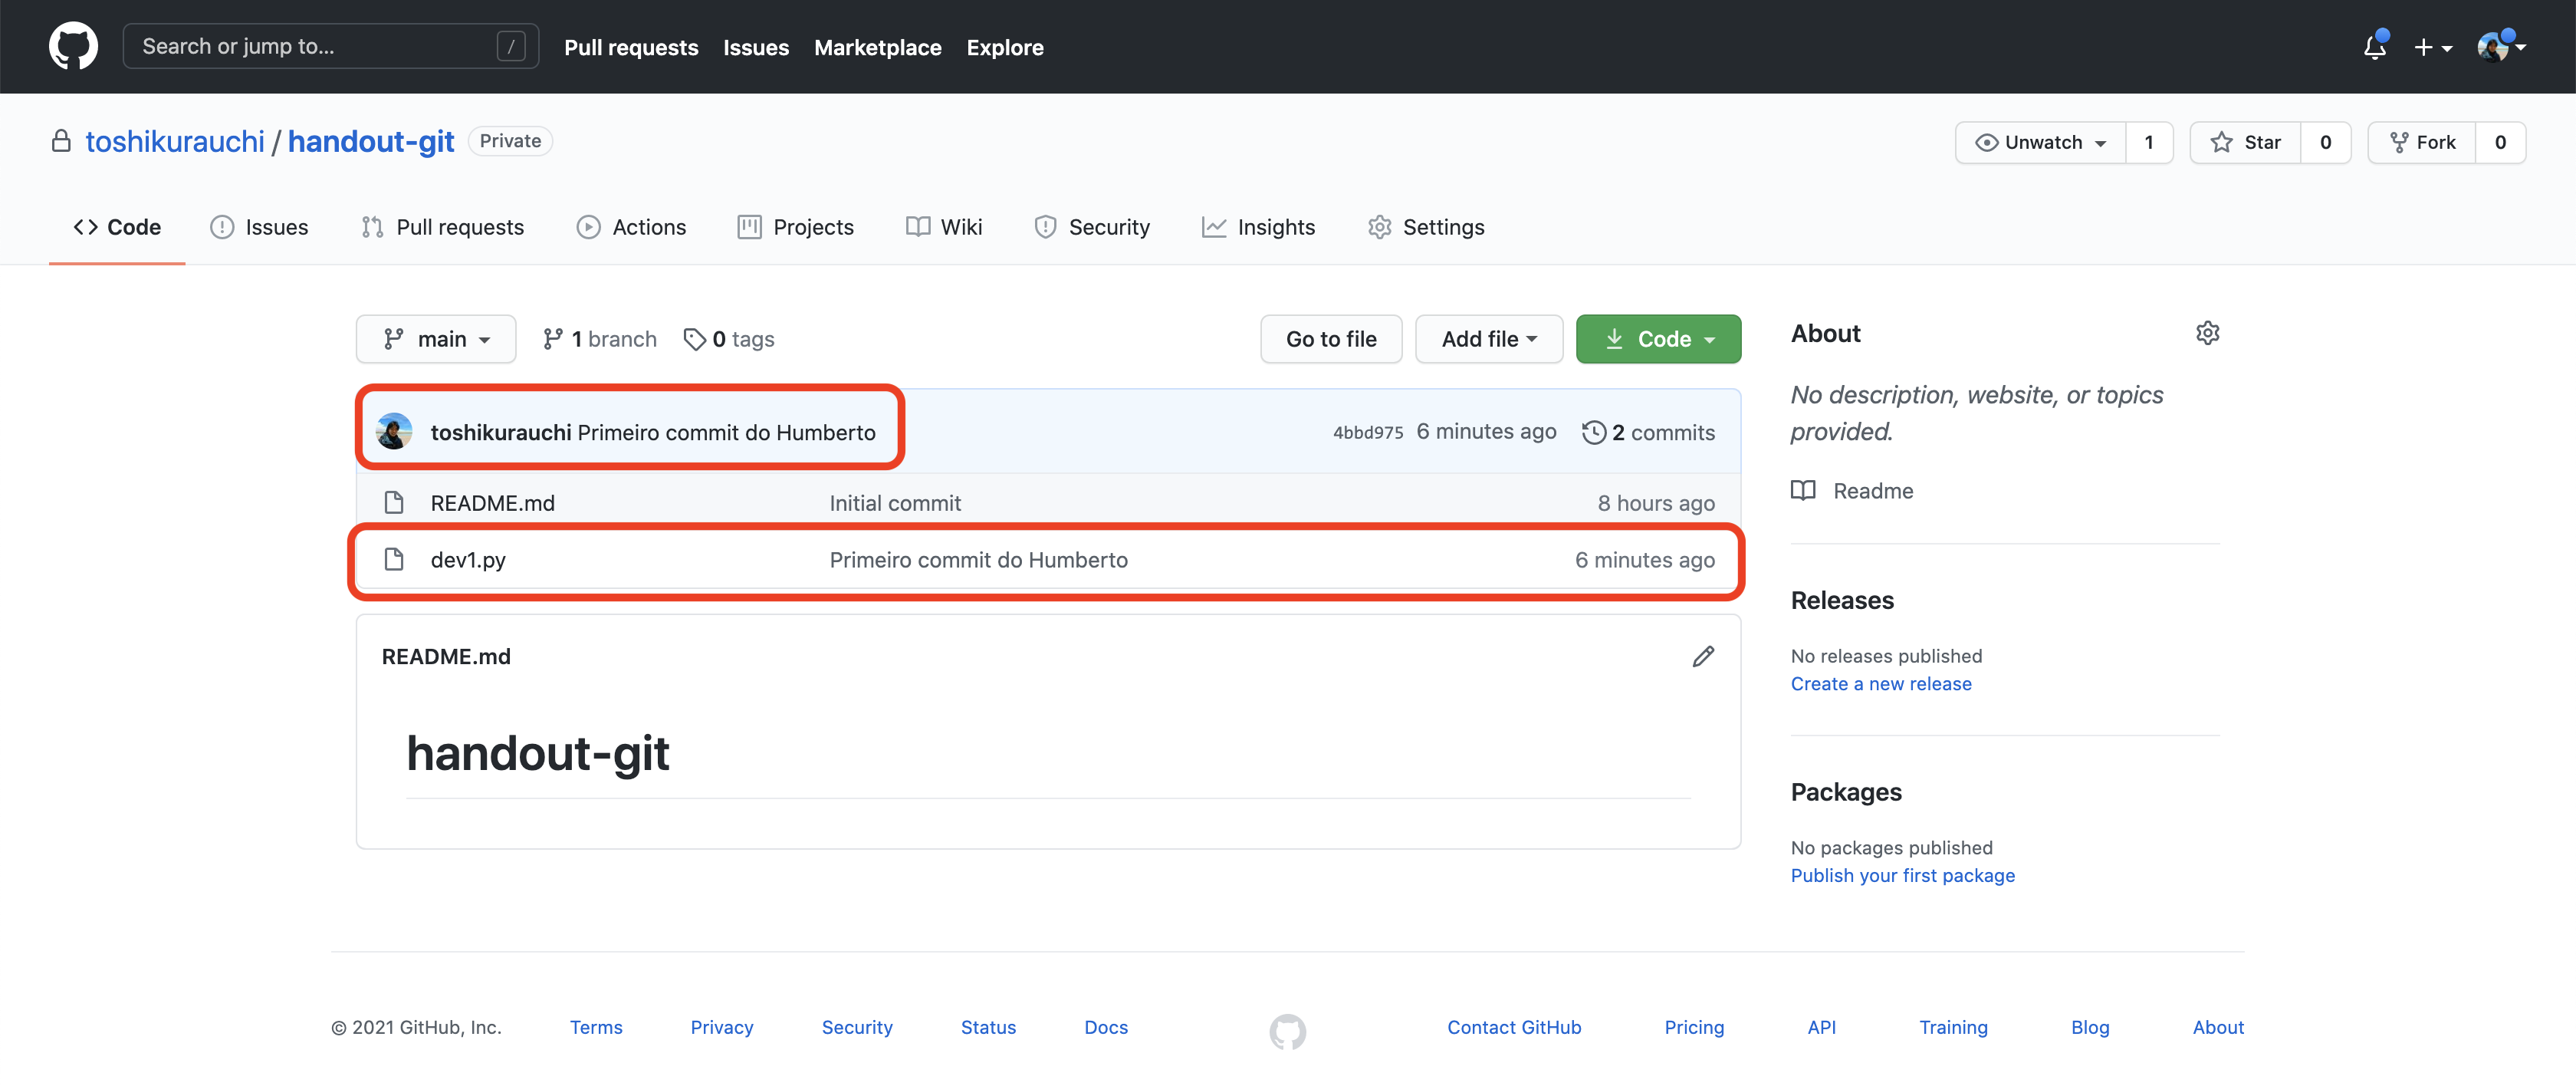Open Marketplace in top navigation
This screenshot has width=2576, height=1086.
coord(877,47)
